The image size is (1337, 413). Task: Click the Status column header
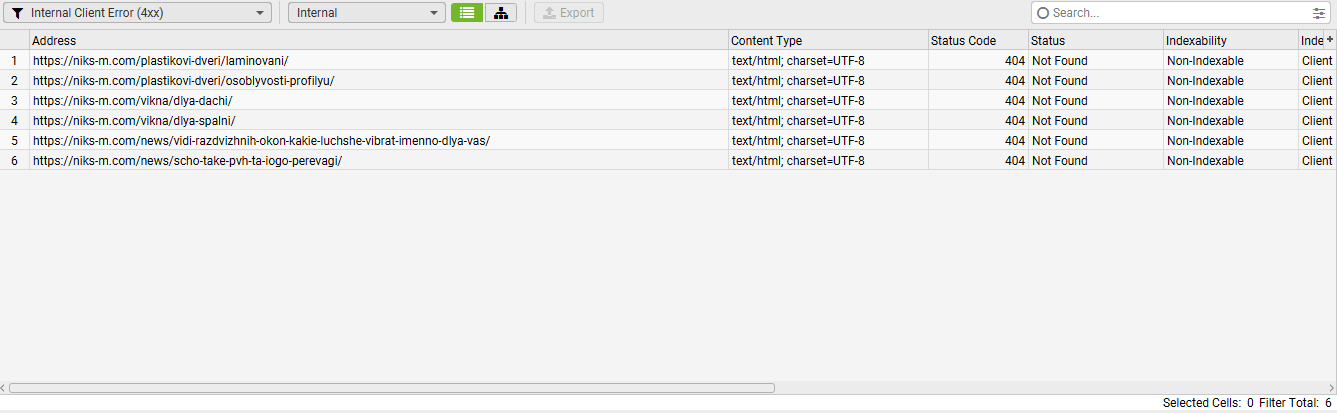pos(1094,41)
